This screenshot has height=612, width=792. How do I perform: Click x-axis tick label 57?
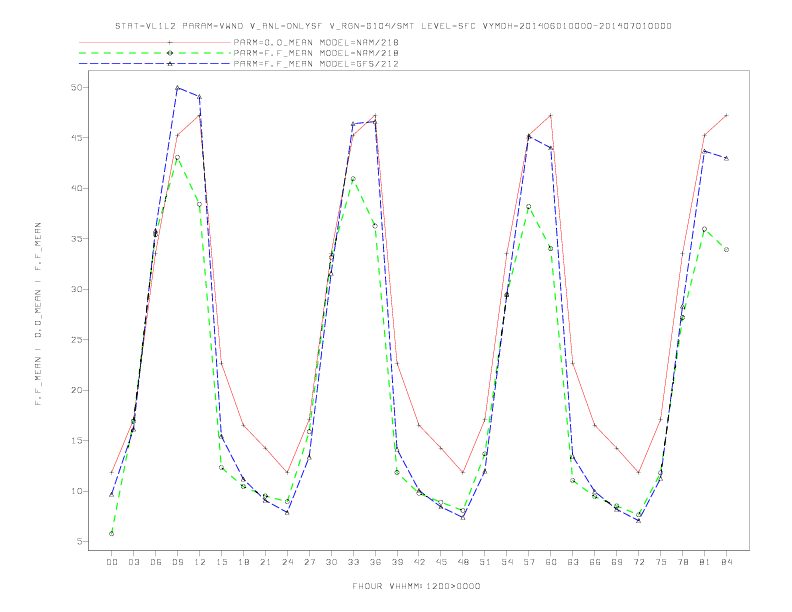pos(529,562)
